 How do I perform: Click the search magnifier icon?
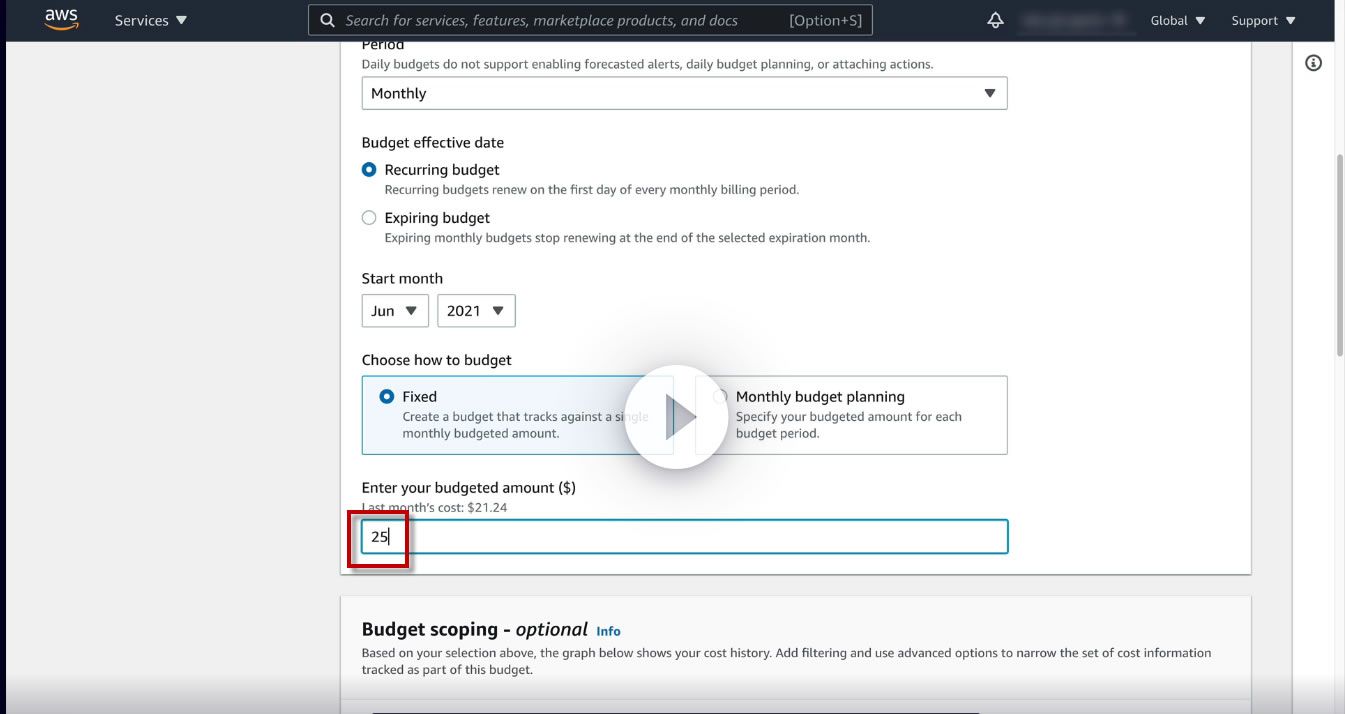pos(327,20)
